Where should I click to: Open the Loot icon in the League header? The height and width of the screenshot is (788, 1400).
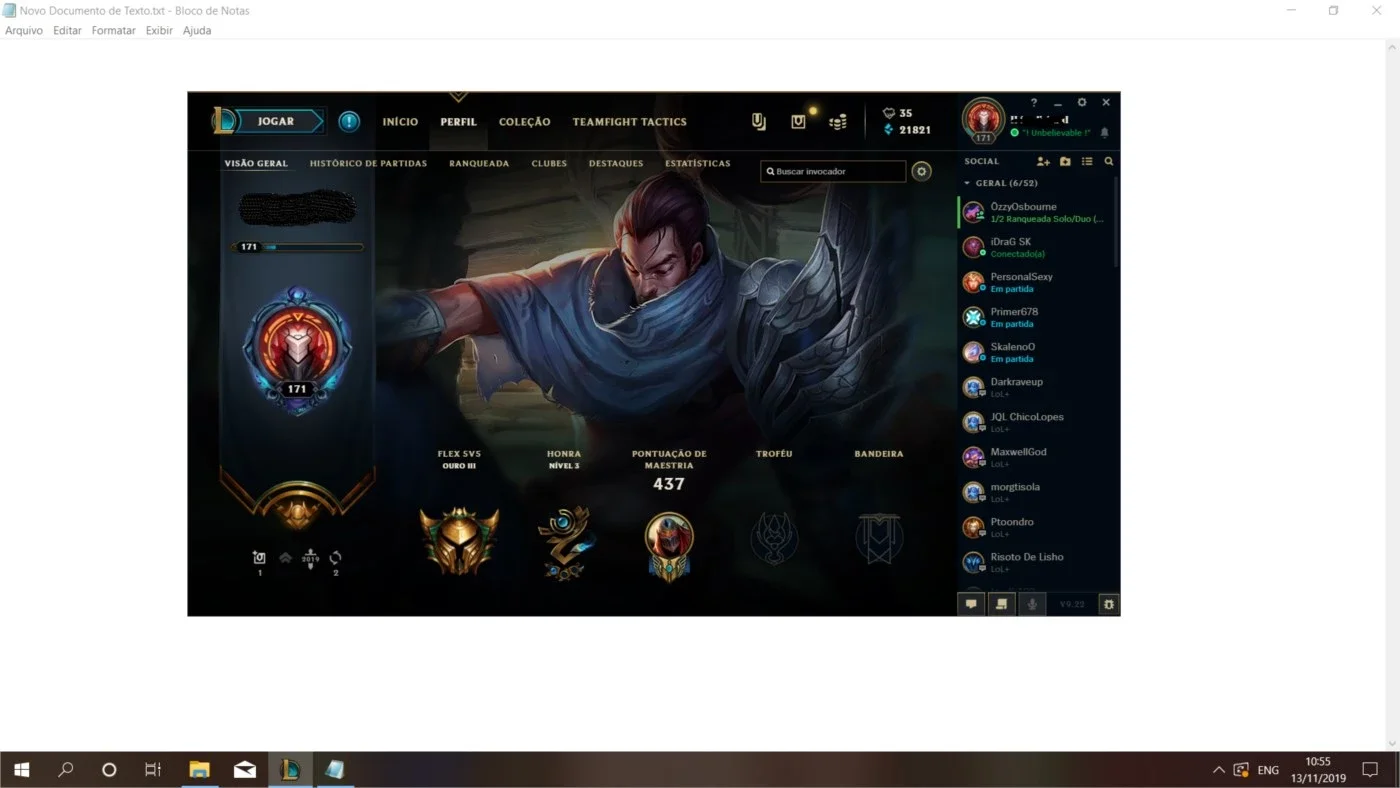click(x=798, y=122)
